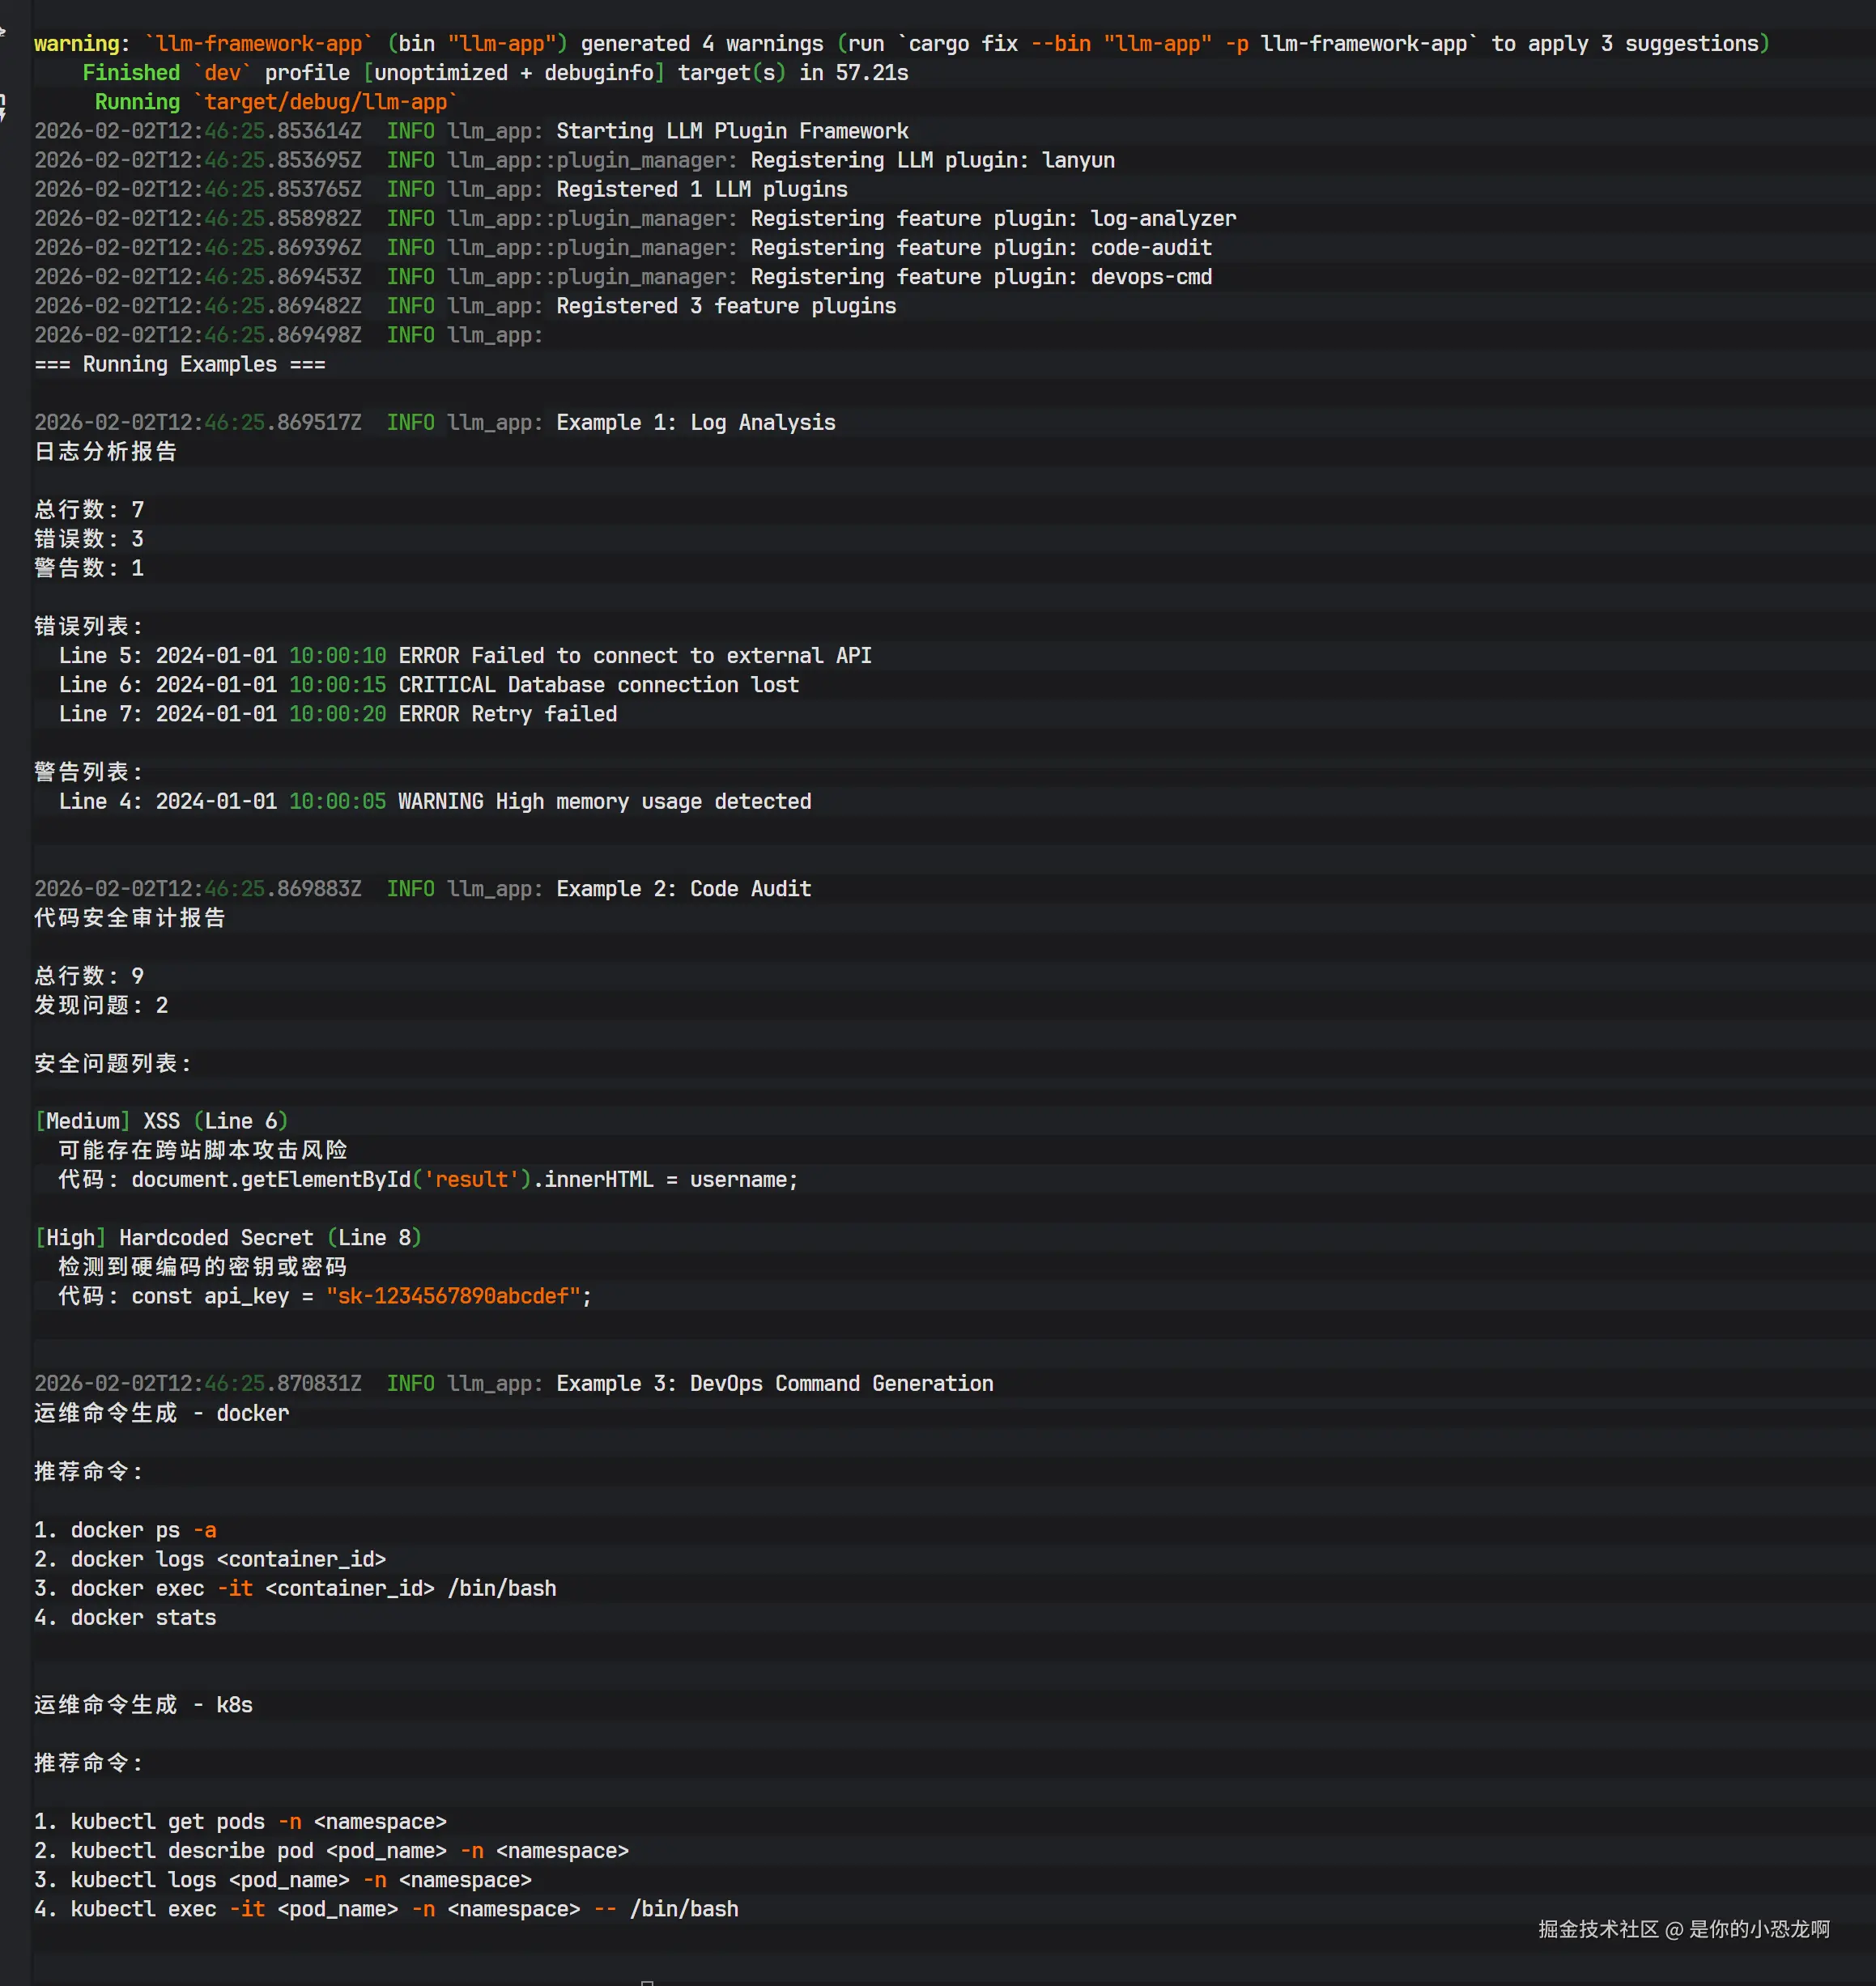Click the watermark text in bottom-right corner

pyautogui.click(x=1683, y=1929)
